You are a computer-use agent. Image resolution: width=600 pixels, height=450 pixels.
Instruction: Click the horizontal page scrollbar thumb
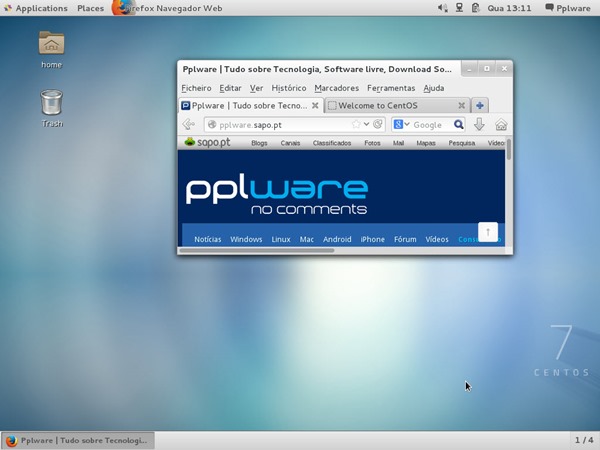point(256,251)
